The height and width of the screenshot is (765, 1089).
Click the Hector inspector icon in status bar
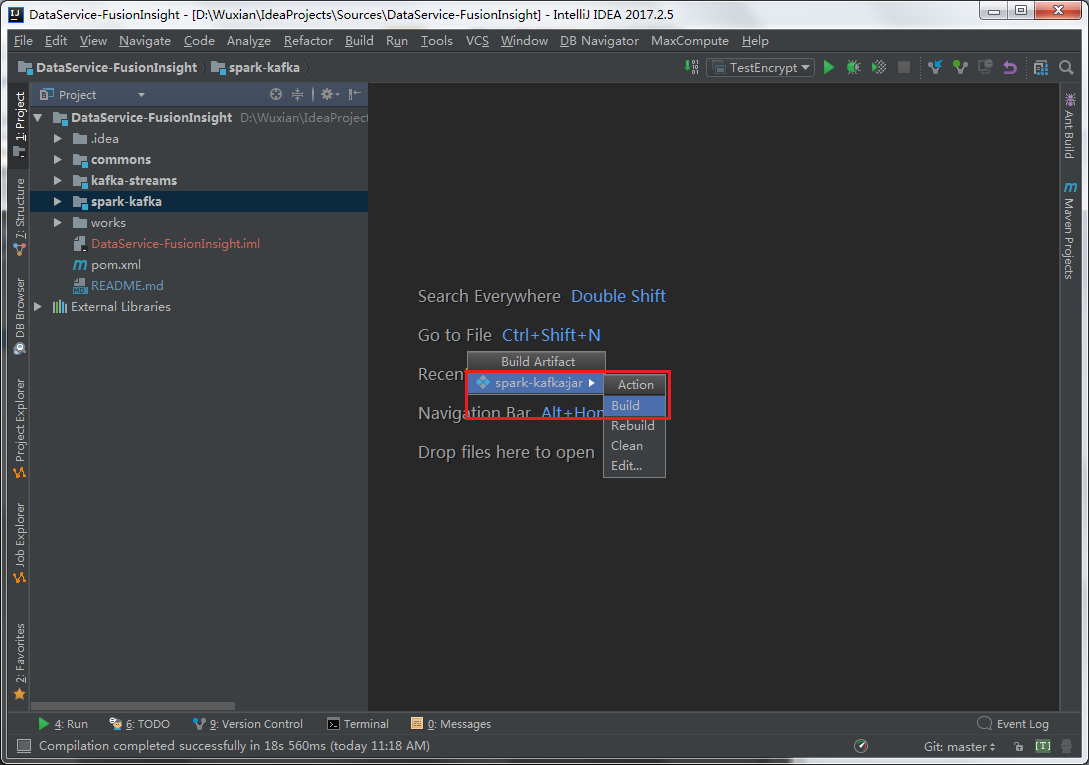pos(1066,746)
